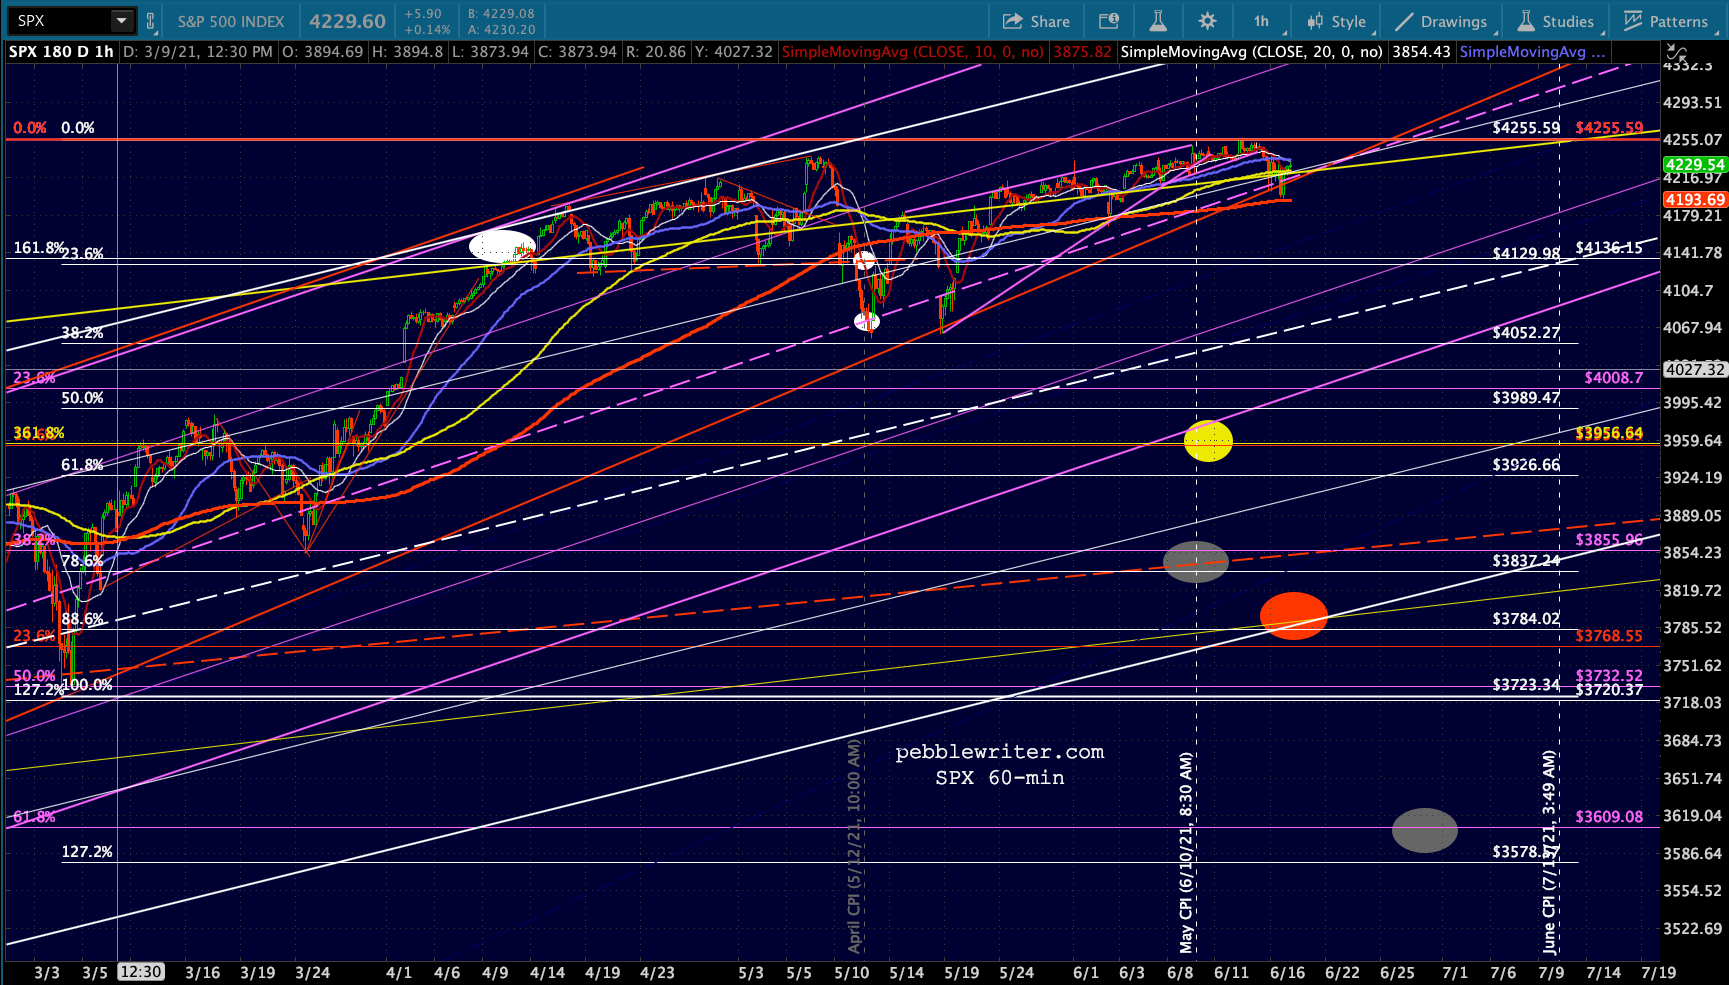Select the red ellipse drawing near 3784
Screen dimensions: 1729x985
coord(1293,616)
